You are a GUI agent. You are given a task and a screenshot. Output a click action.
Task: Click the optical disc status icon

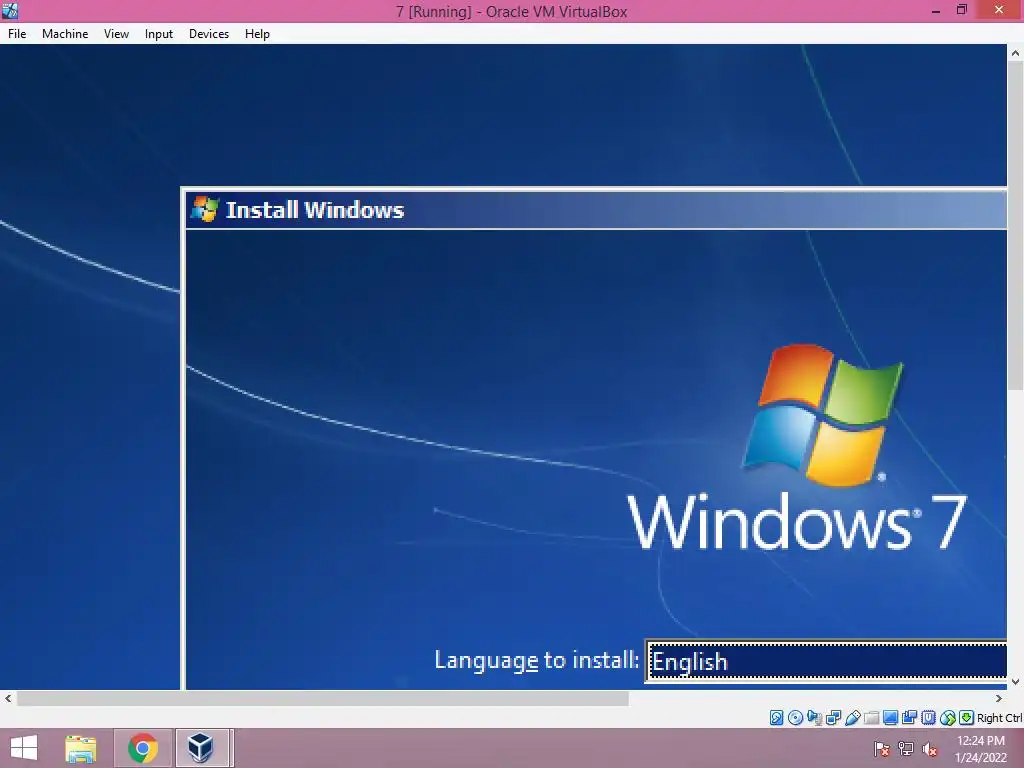795,718
